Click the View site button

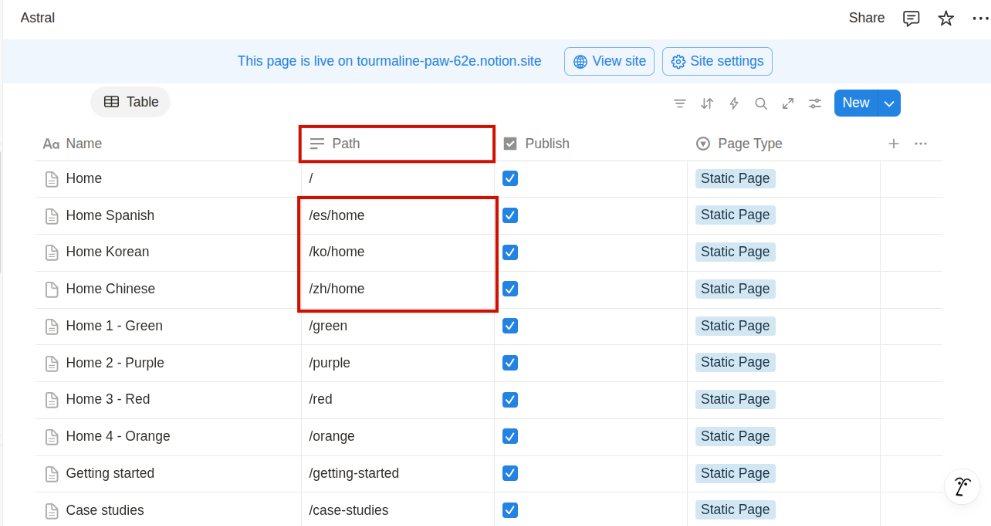609,61
